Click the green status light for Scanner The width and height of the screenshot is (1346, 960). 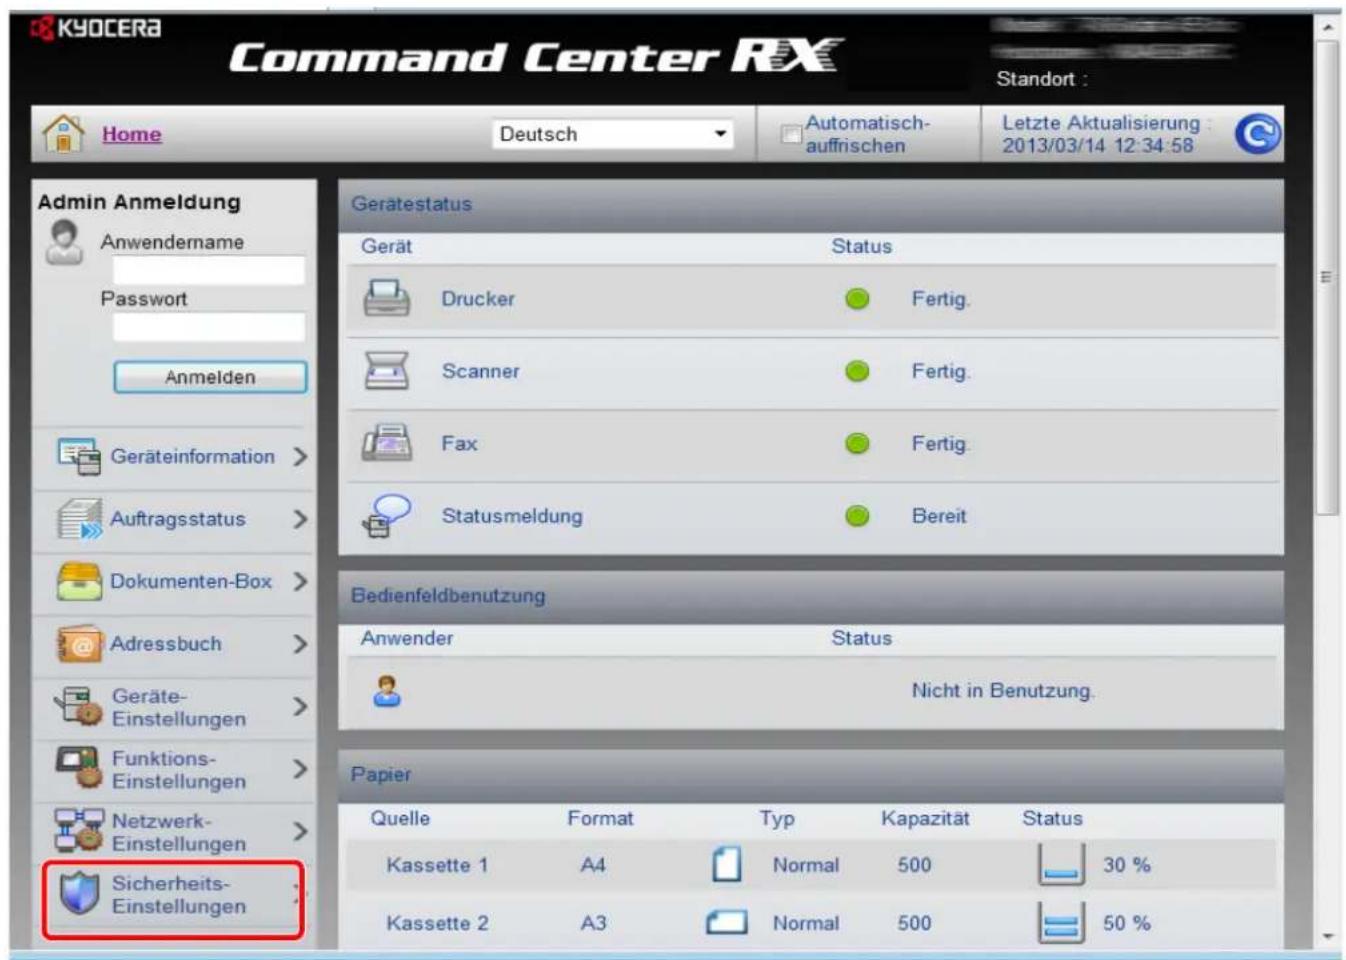click(x=857, y=371)
